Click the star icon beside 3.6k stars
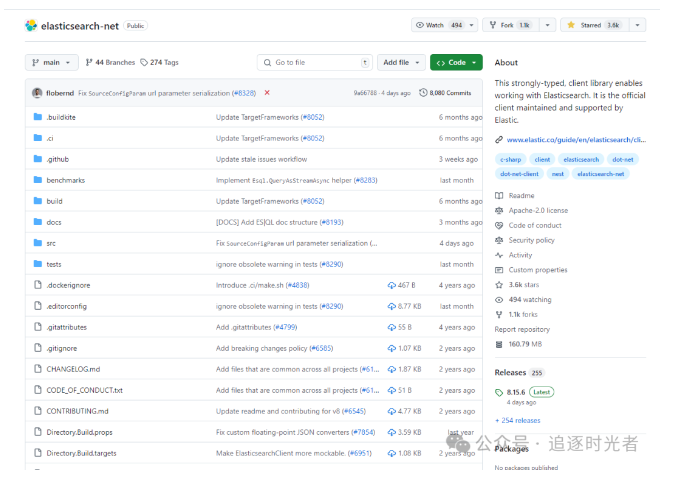The width and height of the screenshot is (689, 481). pos(499,285)
